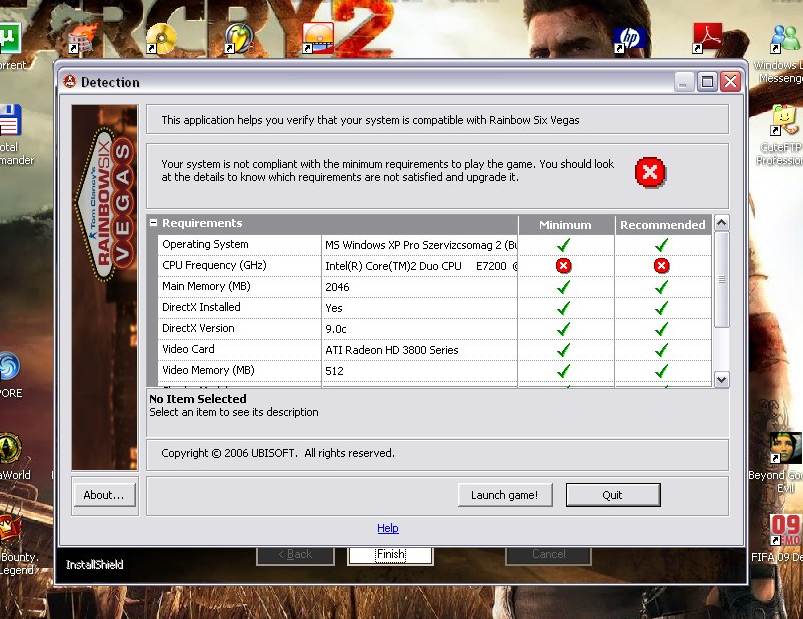Viewport: 803px width, 619px height.
Task: Click the Quit button
Action: click(x=612, y=495)
